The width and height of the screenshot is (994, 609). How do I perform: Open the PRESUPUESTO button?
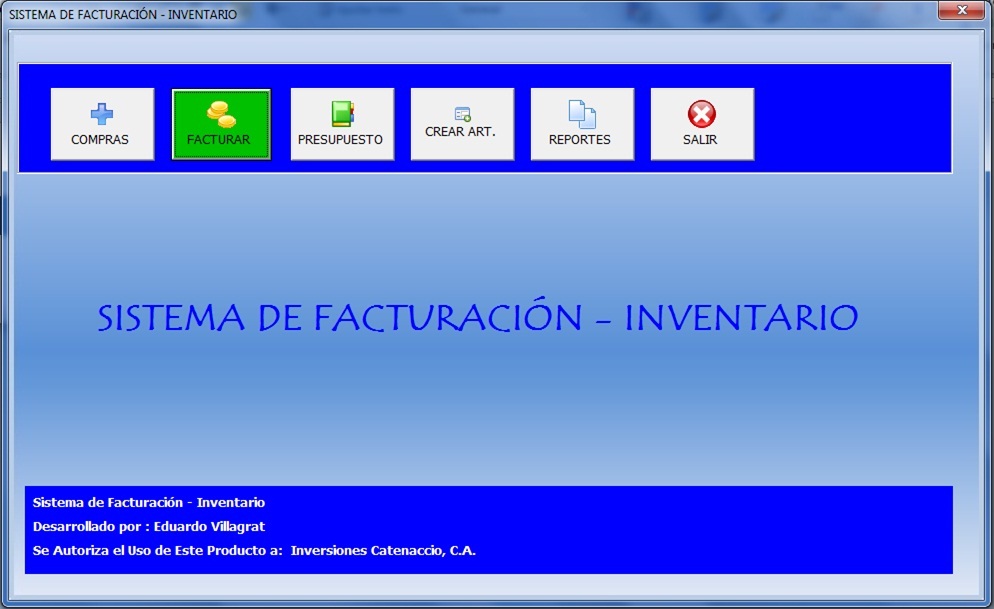(342, 124)
